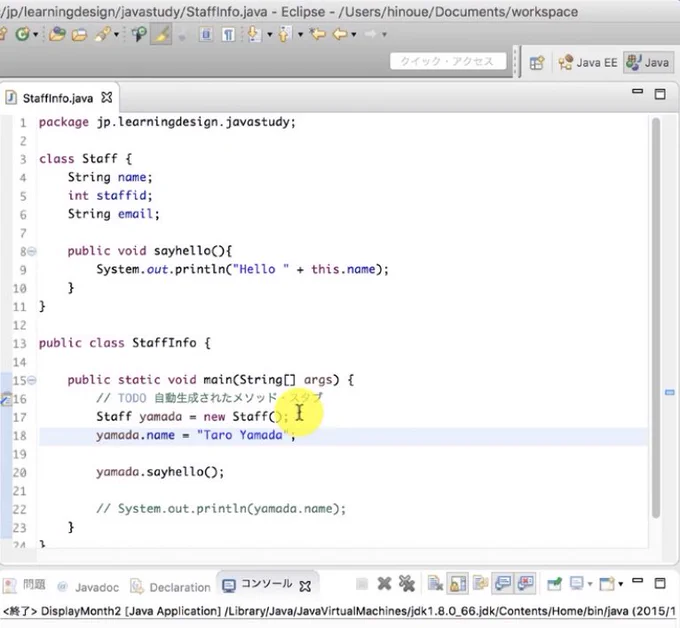680x628 pixels.
Task: Click the console Terminate square icon
Action: click(362, 584)
